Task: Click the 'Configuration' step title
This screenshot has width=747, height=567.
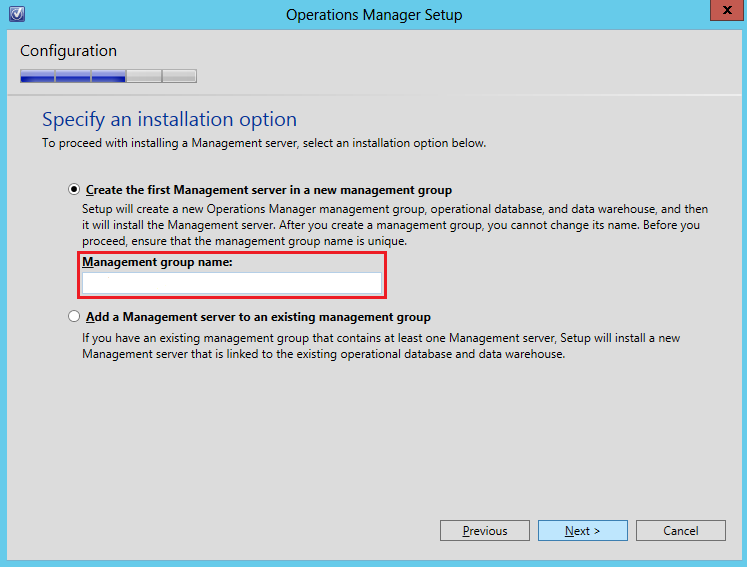Action: (x=68, y=51)
